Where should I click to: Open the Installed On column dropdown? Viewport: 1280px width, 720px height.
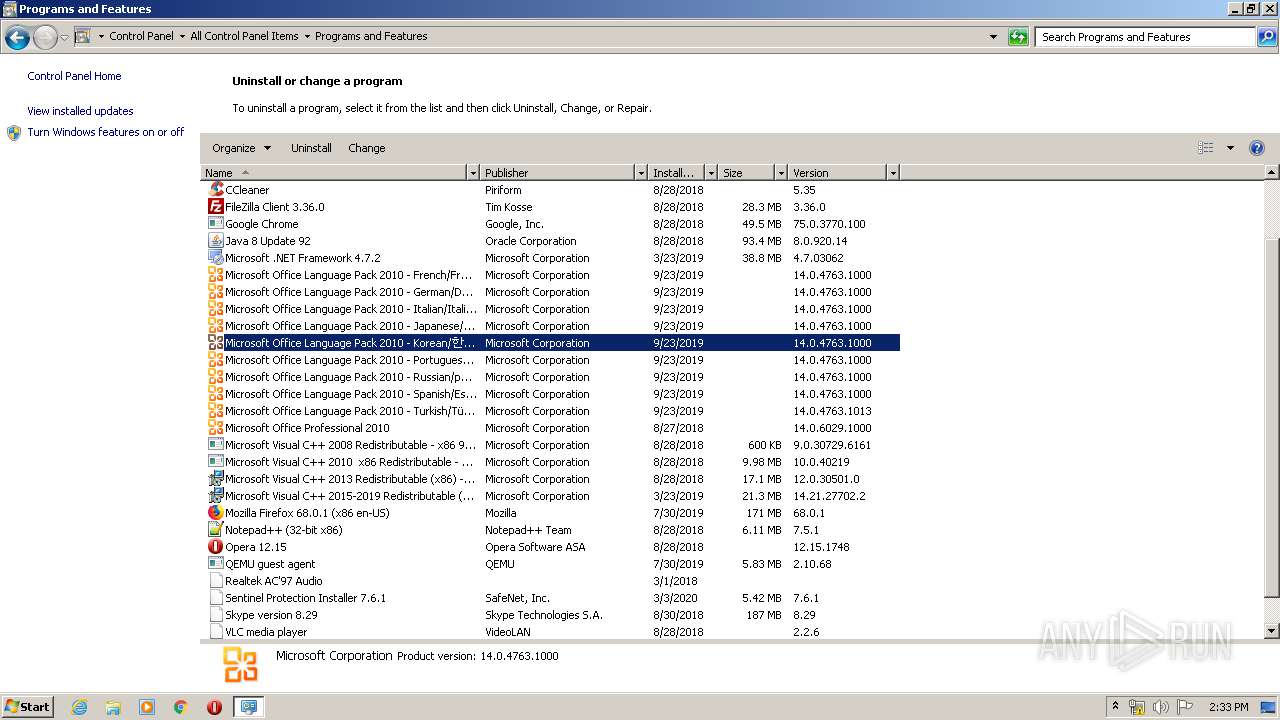[x=711, y=173]
